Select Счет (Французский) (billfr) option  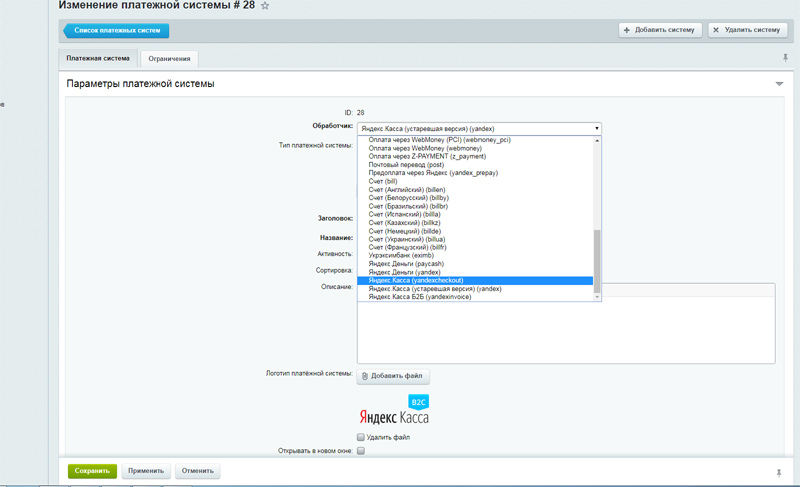coord(476,247)
